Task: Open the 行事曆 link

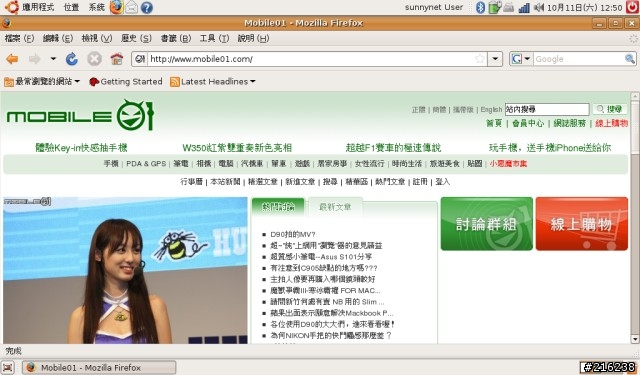Action: 191,182
